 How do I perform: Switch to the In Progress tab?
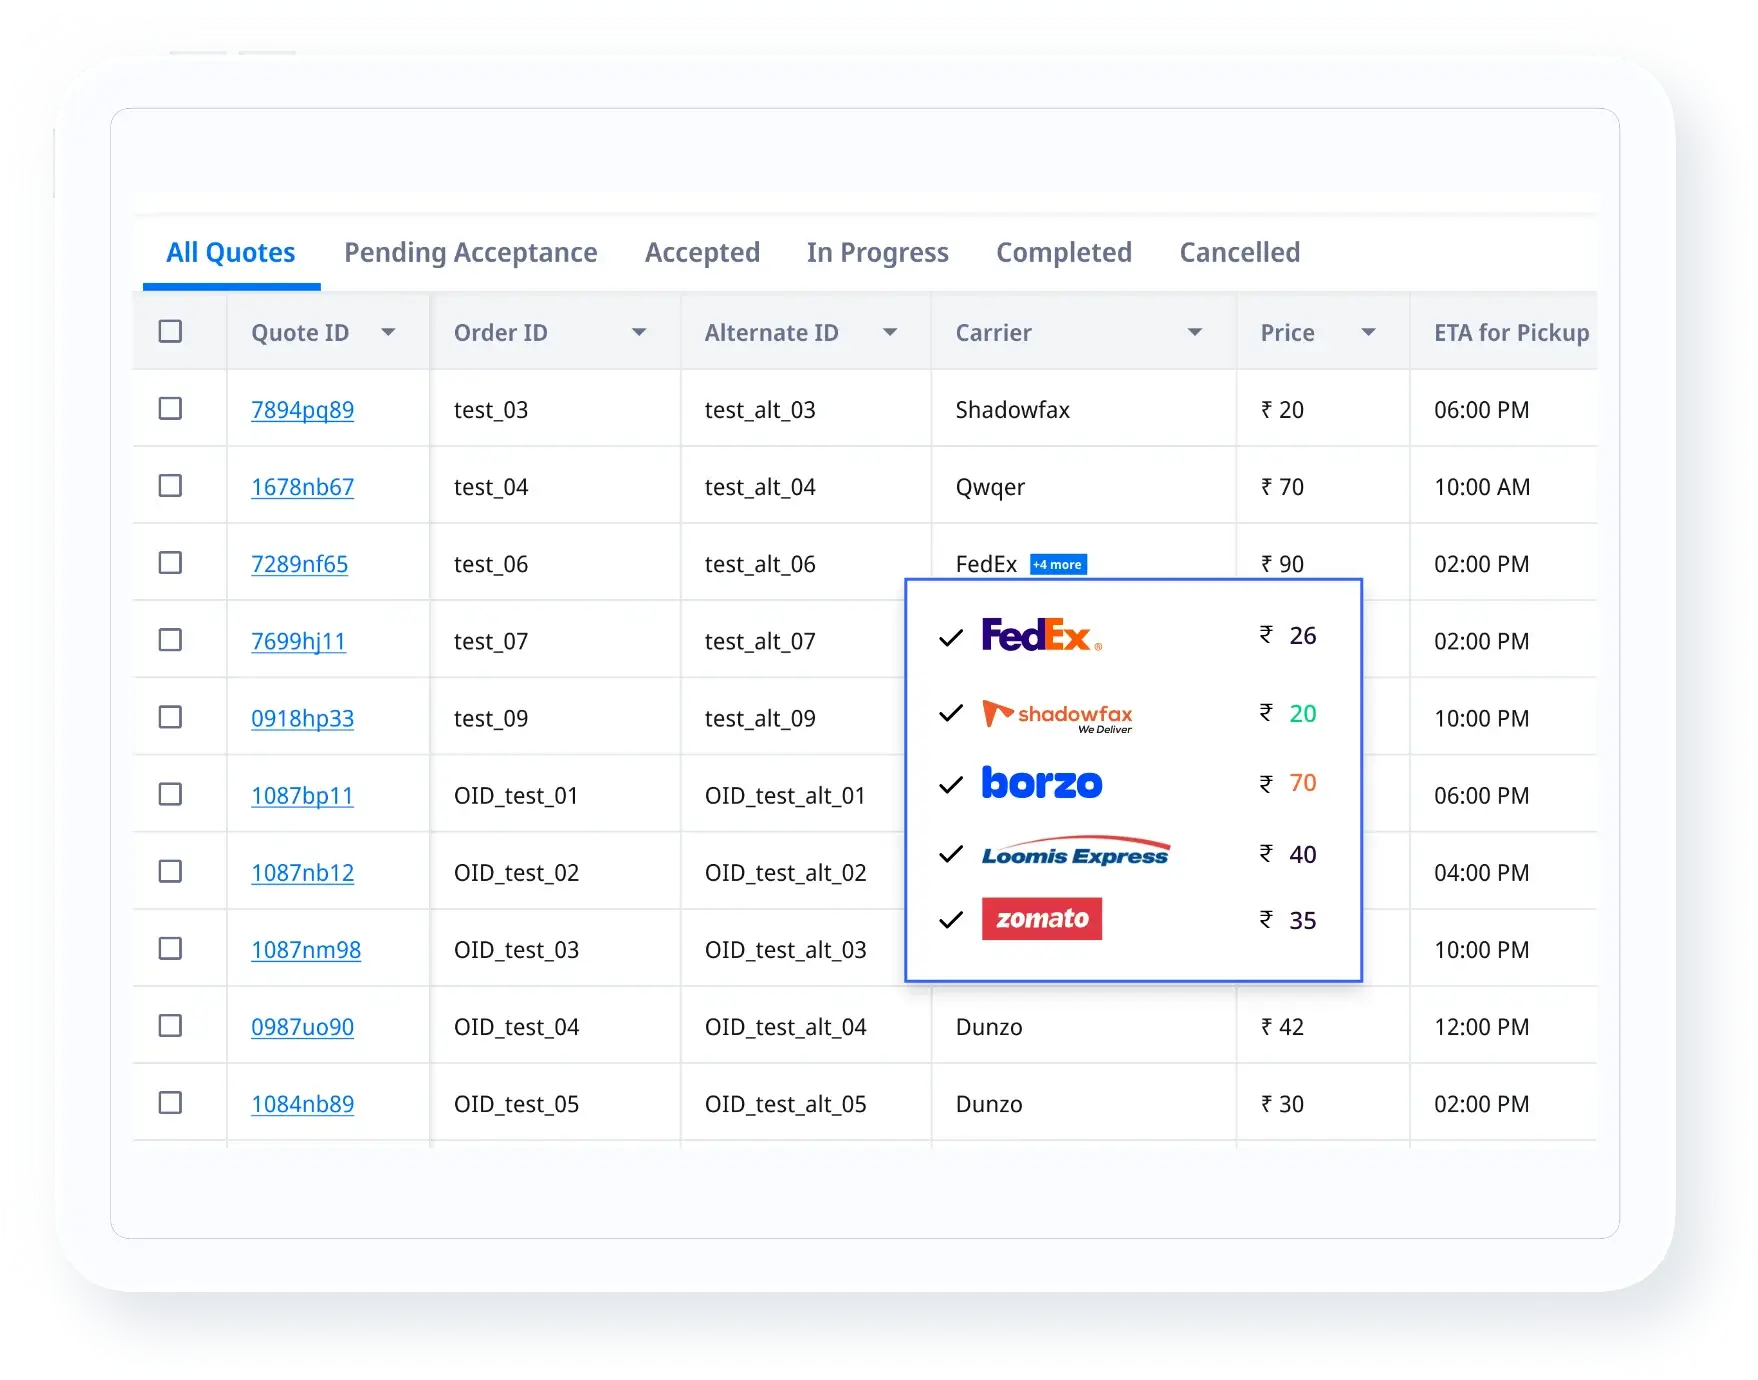coord(878,253)
